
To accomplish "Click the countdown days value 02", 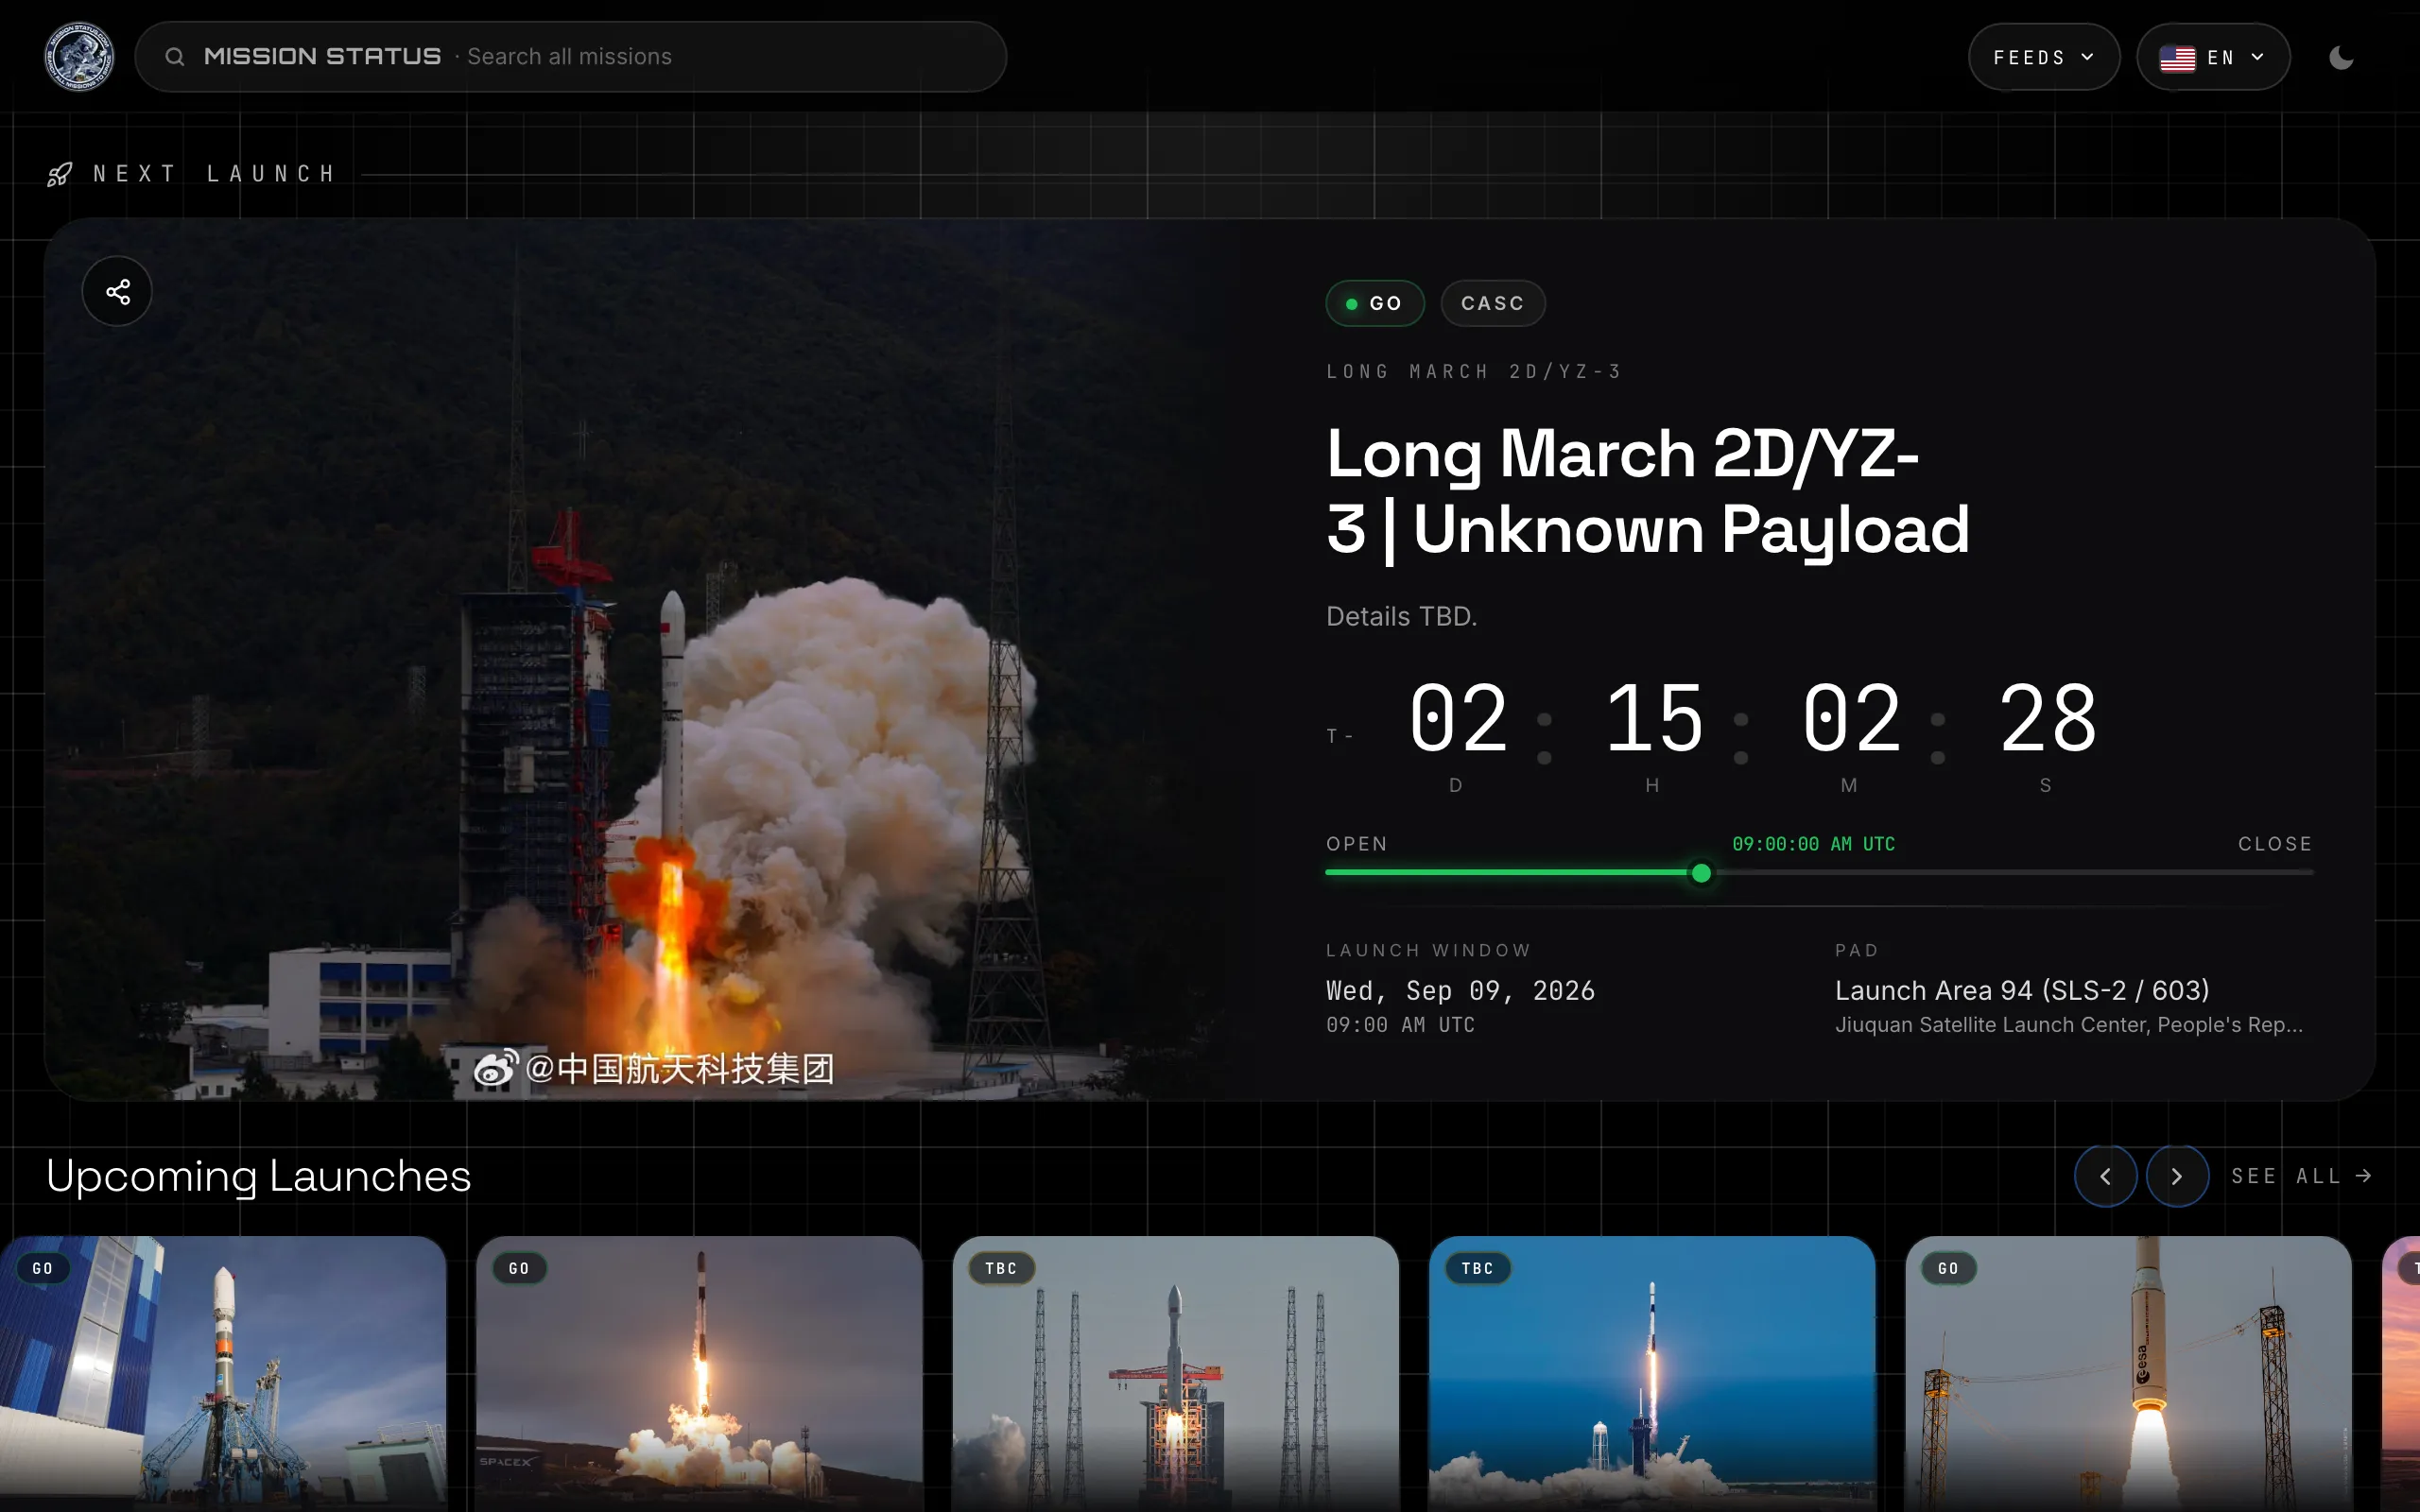I will point(1457,718).
